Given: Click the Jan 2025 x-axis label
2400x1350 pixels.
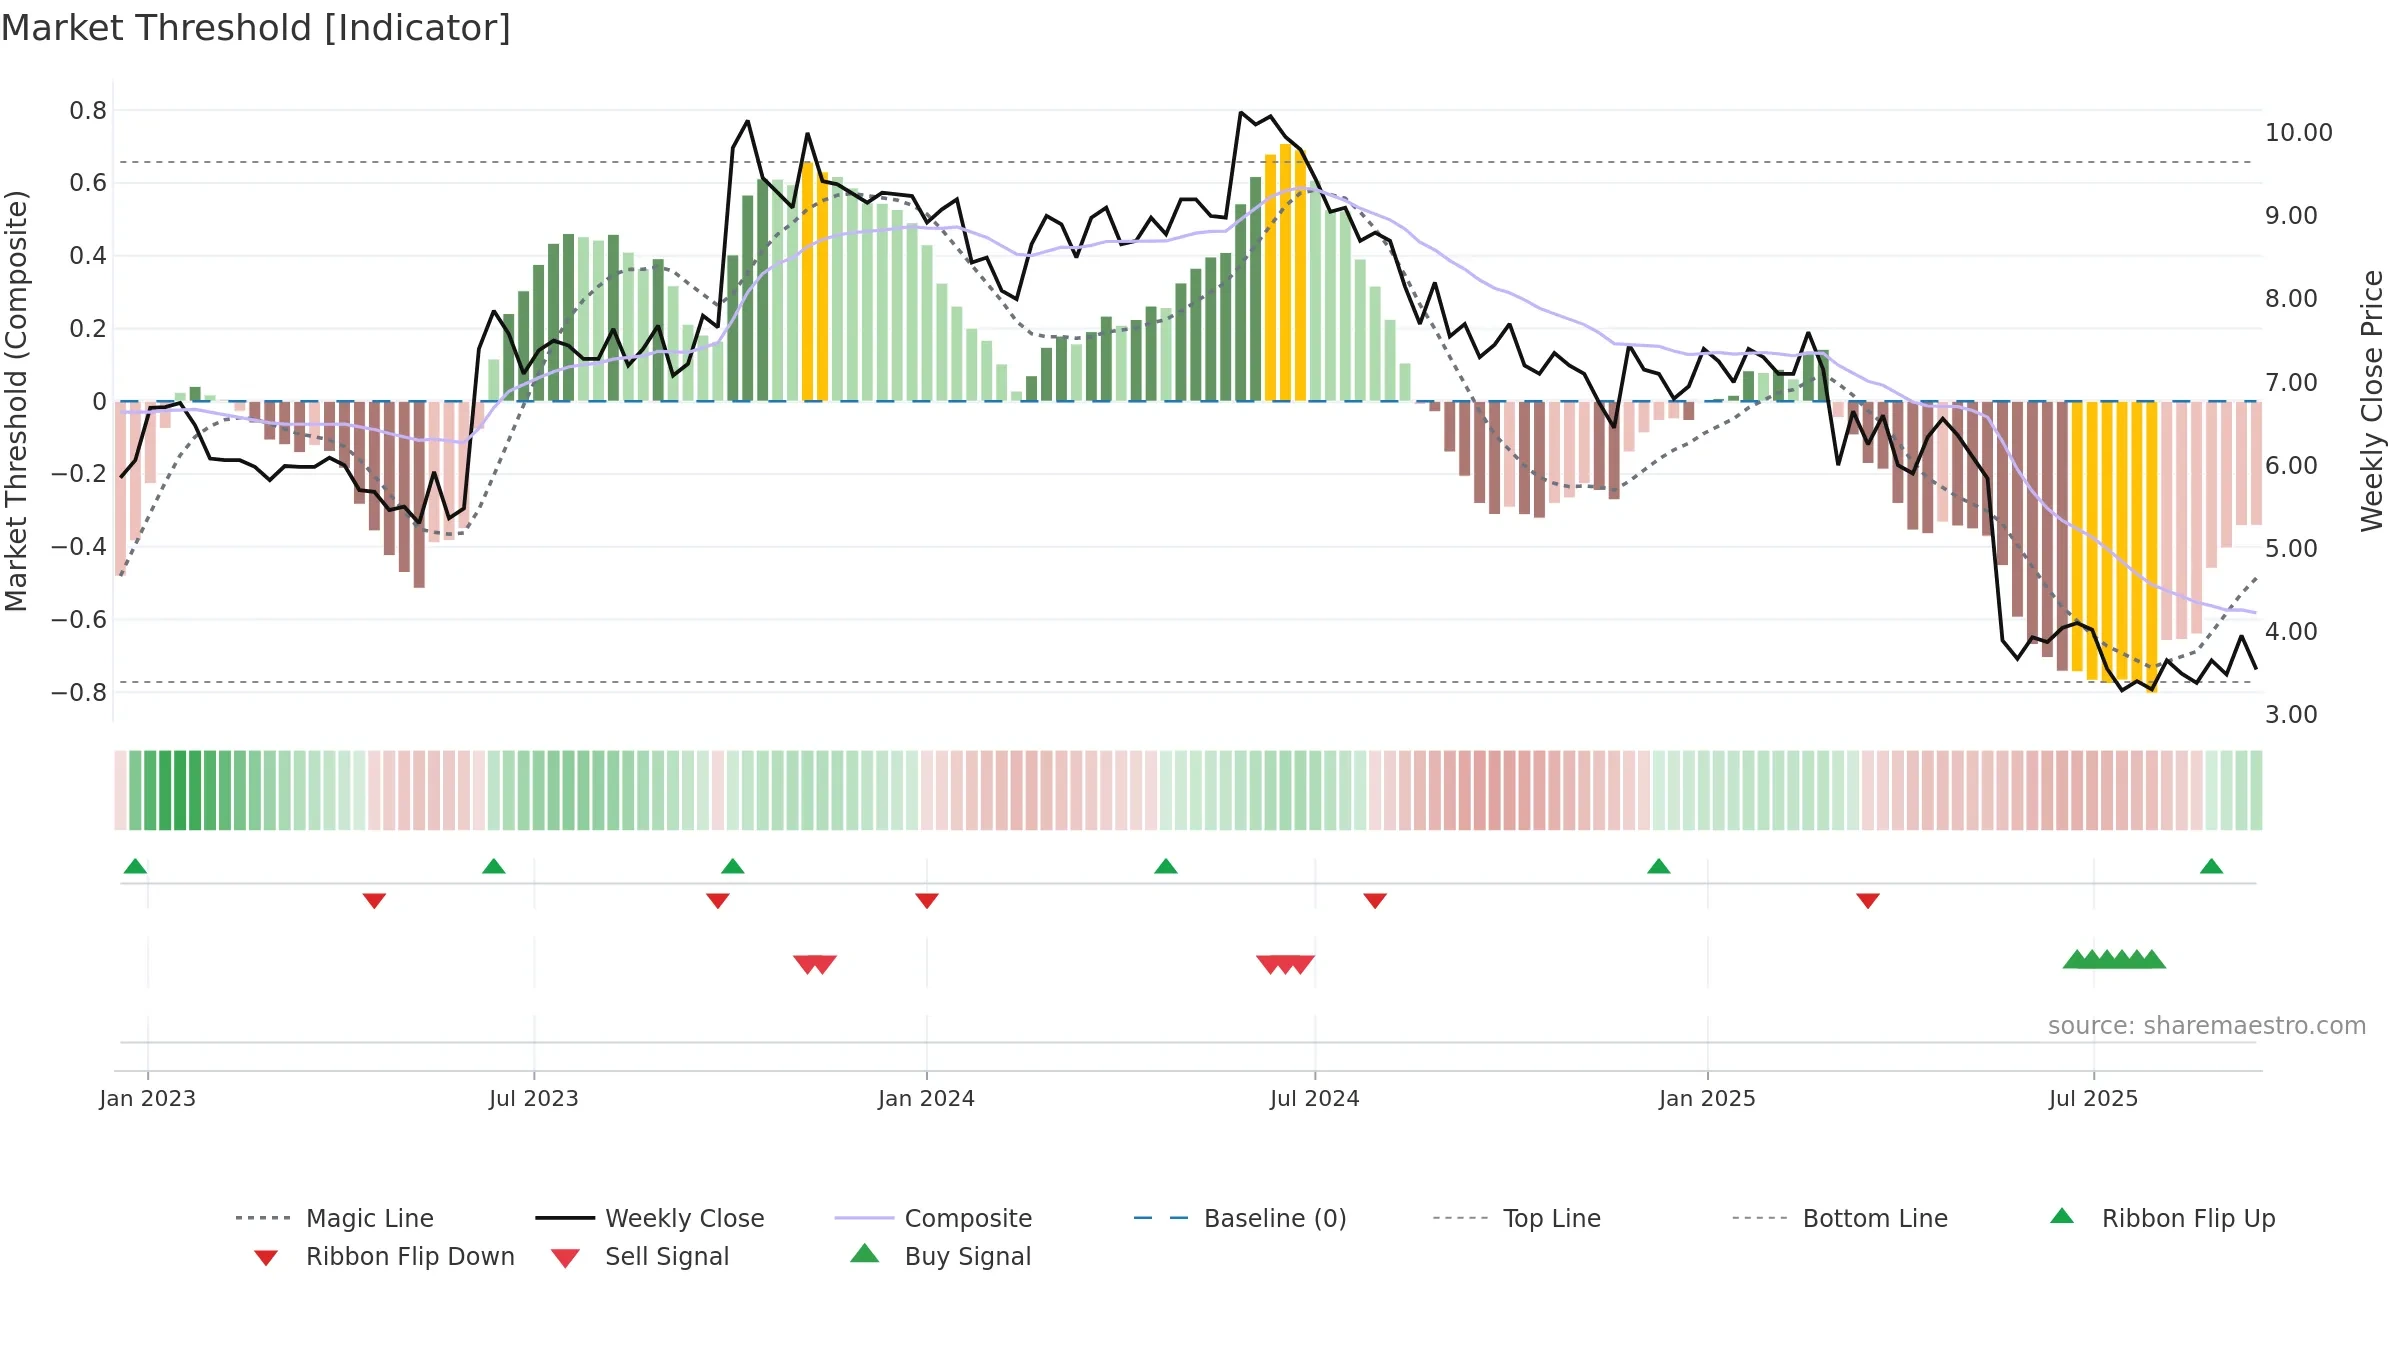Looking at the screenshot, I should tap(1708, 1099).
